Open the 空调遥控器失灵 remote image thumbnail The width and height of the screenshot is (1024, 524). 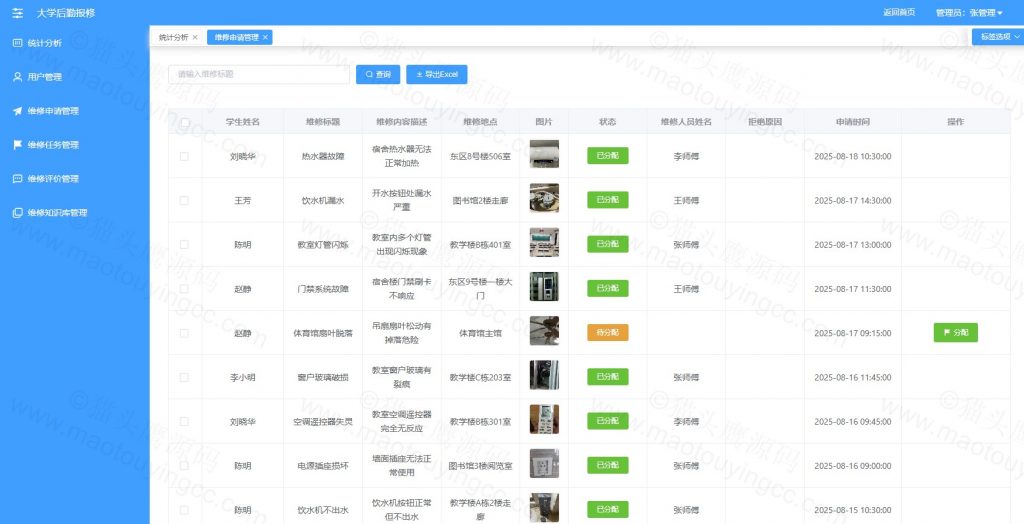[544, 419]
